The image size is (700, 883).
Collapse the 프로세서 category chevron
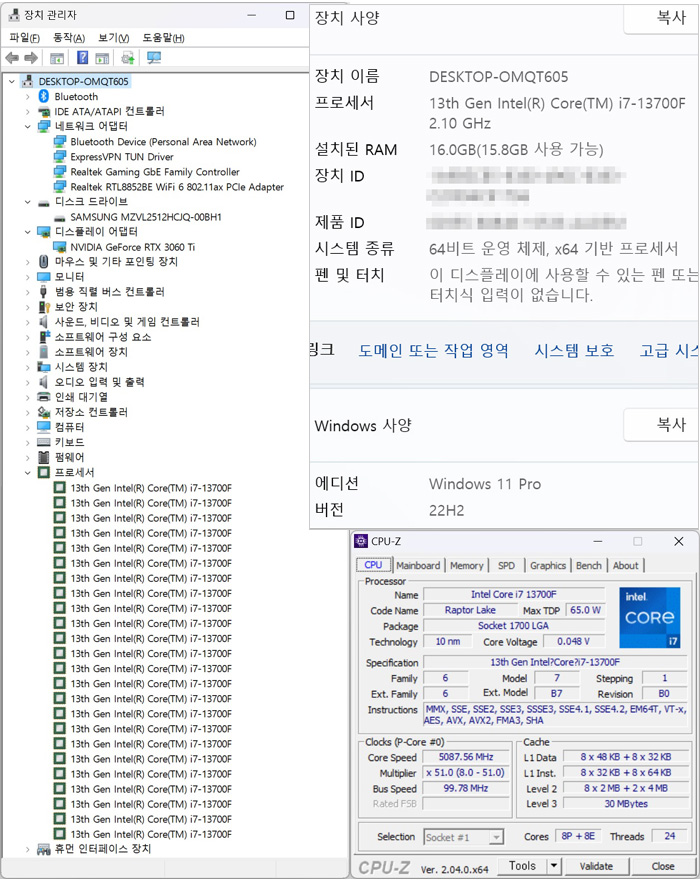coord(28,472)
